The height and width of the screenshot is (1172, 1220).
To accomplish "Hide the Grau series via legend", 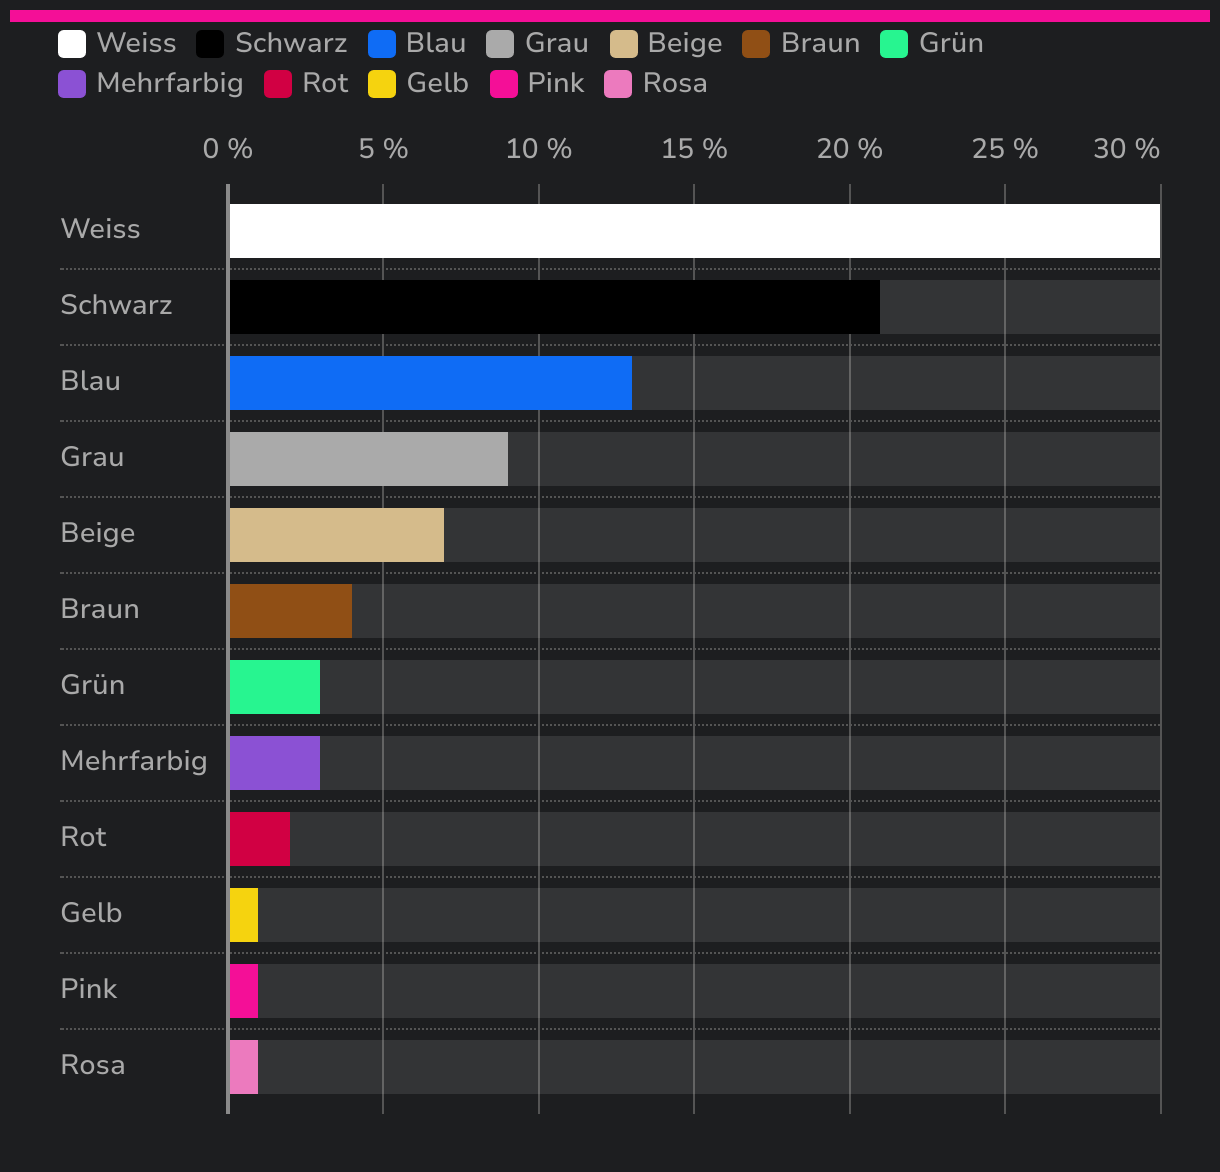I will pyautogui.click(x=500, y=44).
